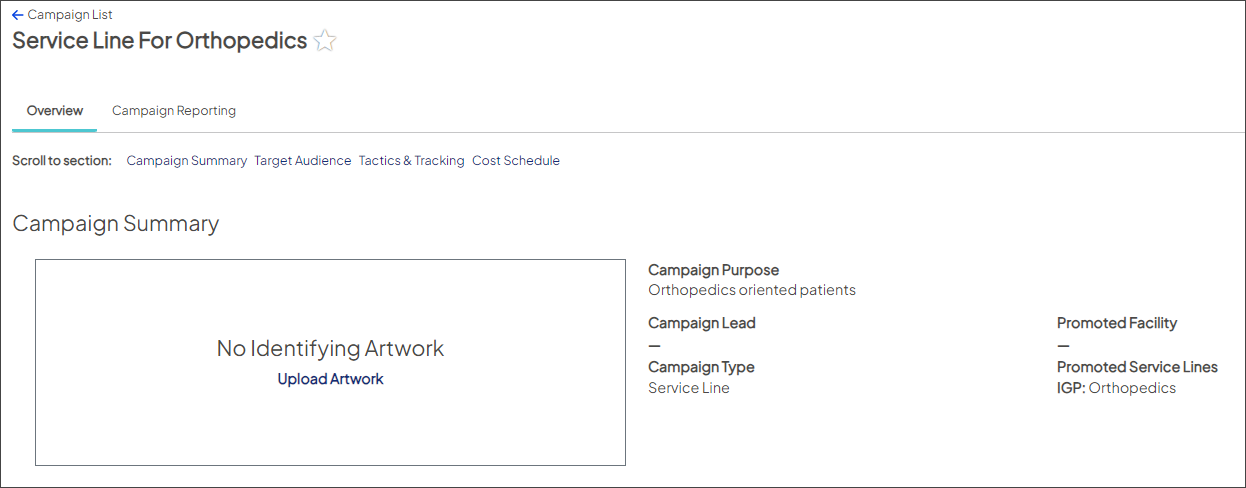Go back to Campaign List

[70, 15]
